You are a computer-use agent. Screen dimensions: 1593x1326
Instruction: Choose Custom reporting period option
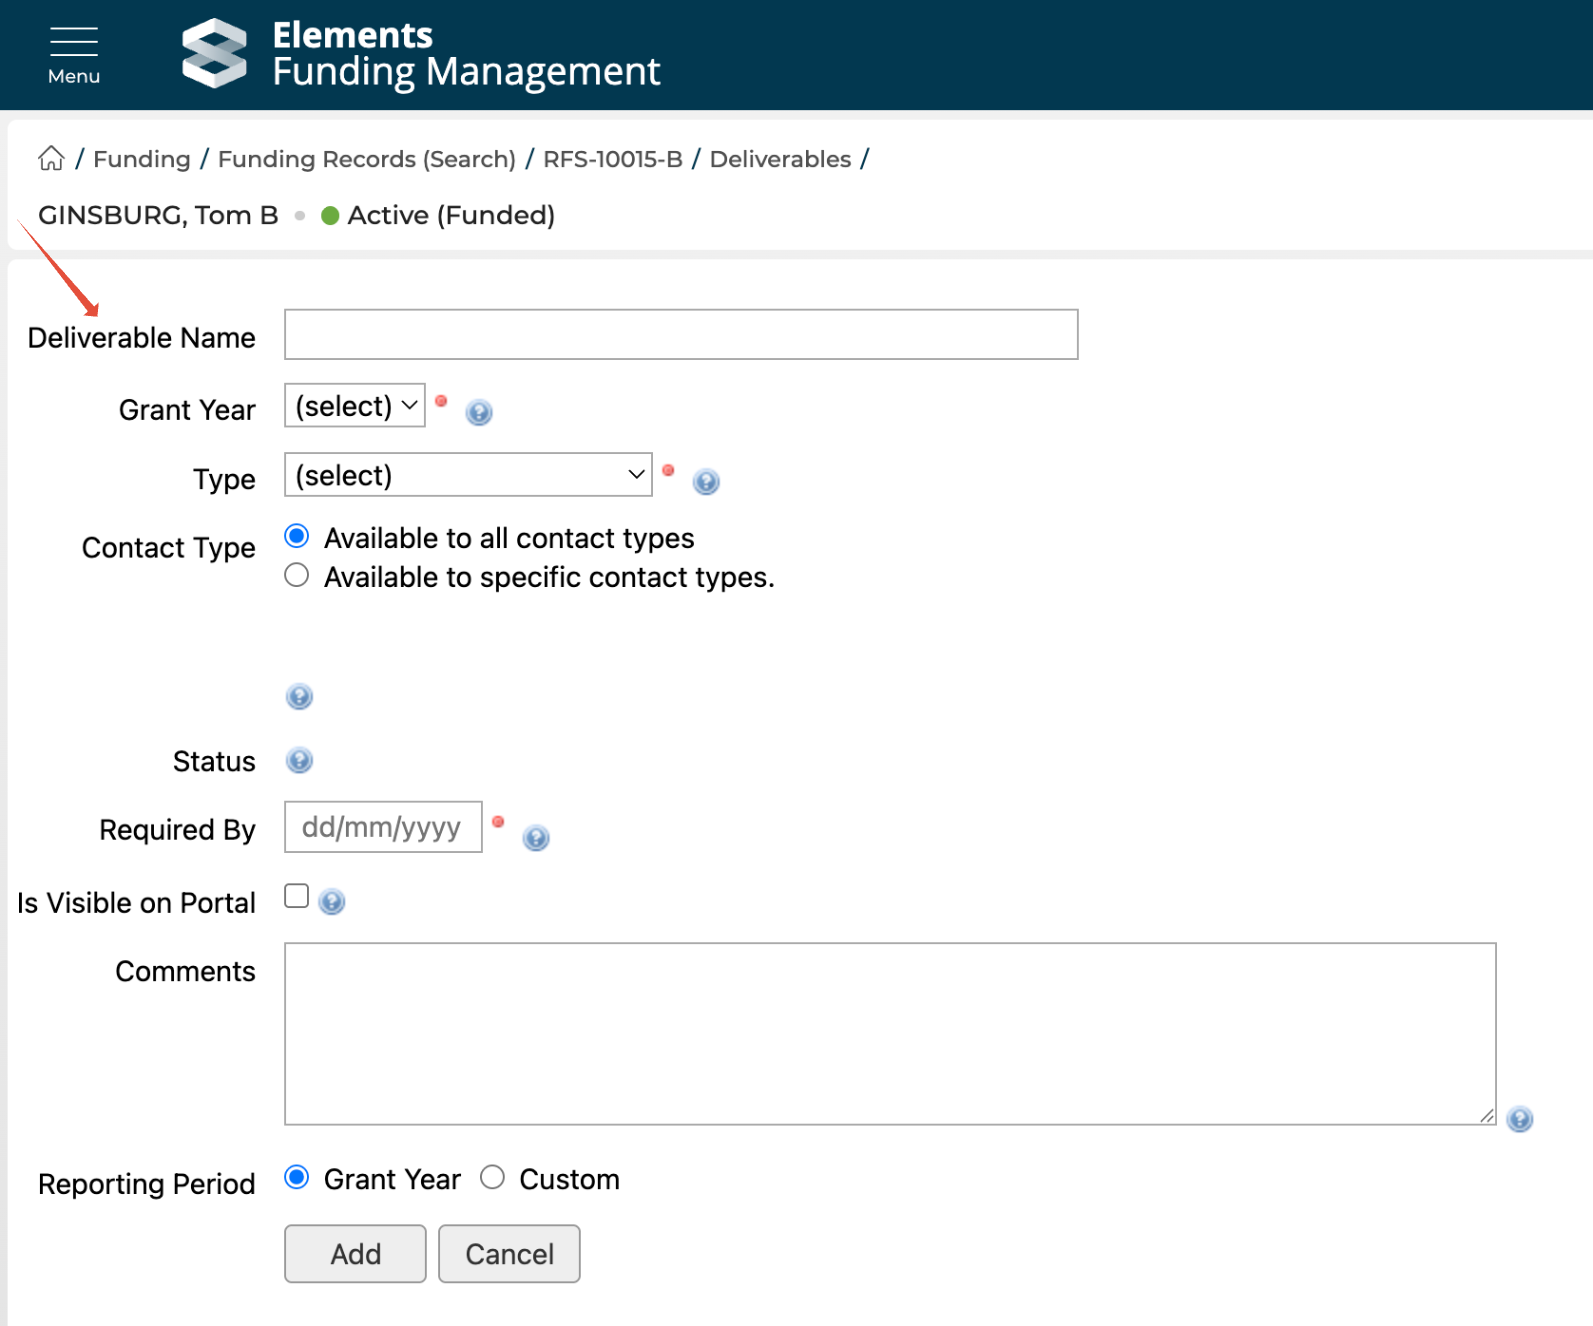[492, 1178]
